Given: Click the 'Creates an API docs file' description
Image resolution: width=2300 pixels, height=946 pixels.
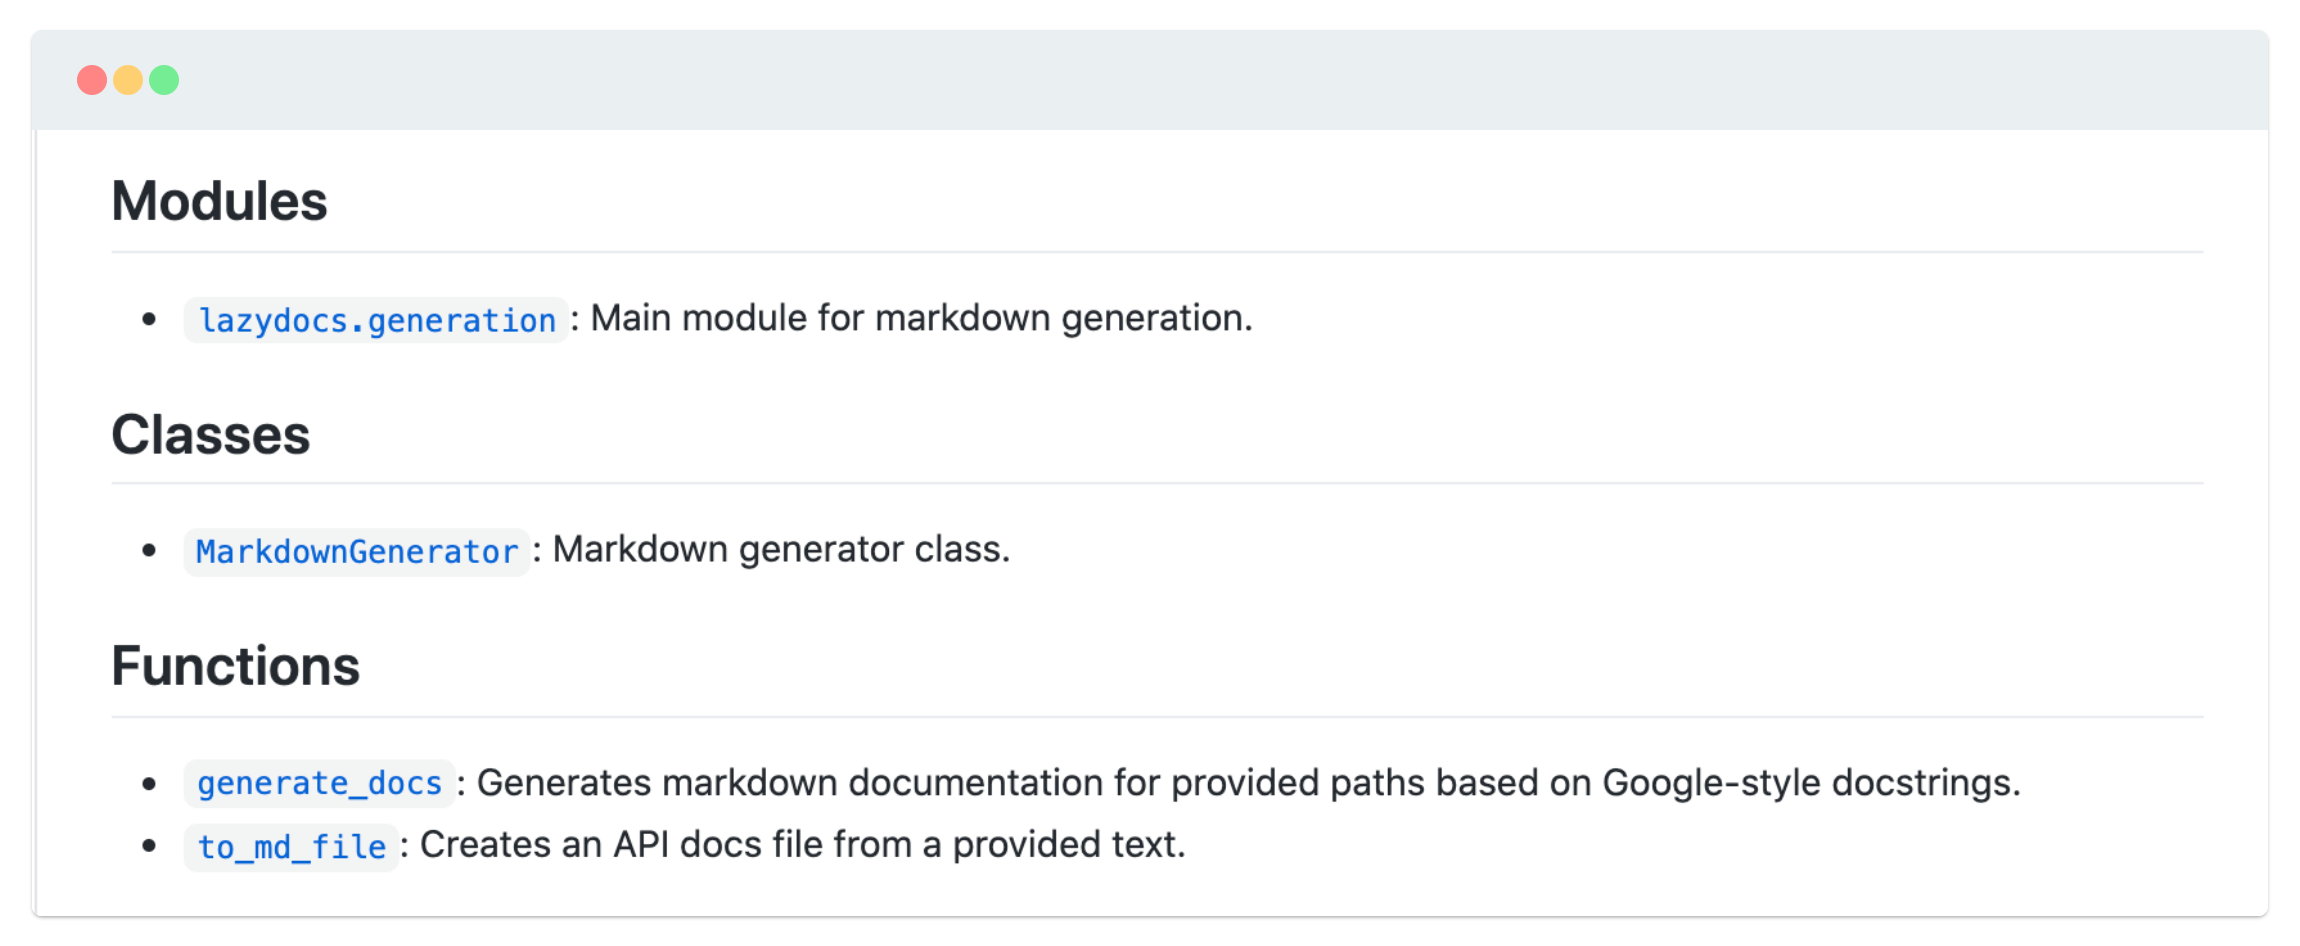Looking at the screenshot, I should pyautogui.click(x=802, y=845).
